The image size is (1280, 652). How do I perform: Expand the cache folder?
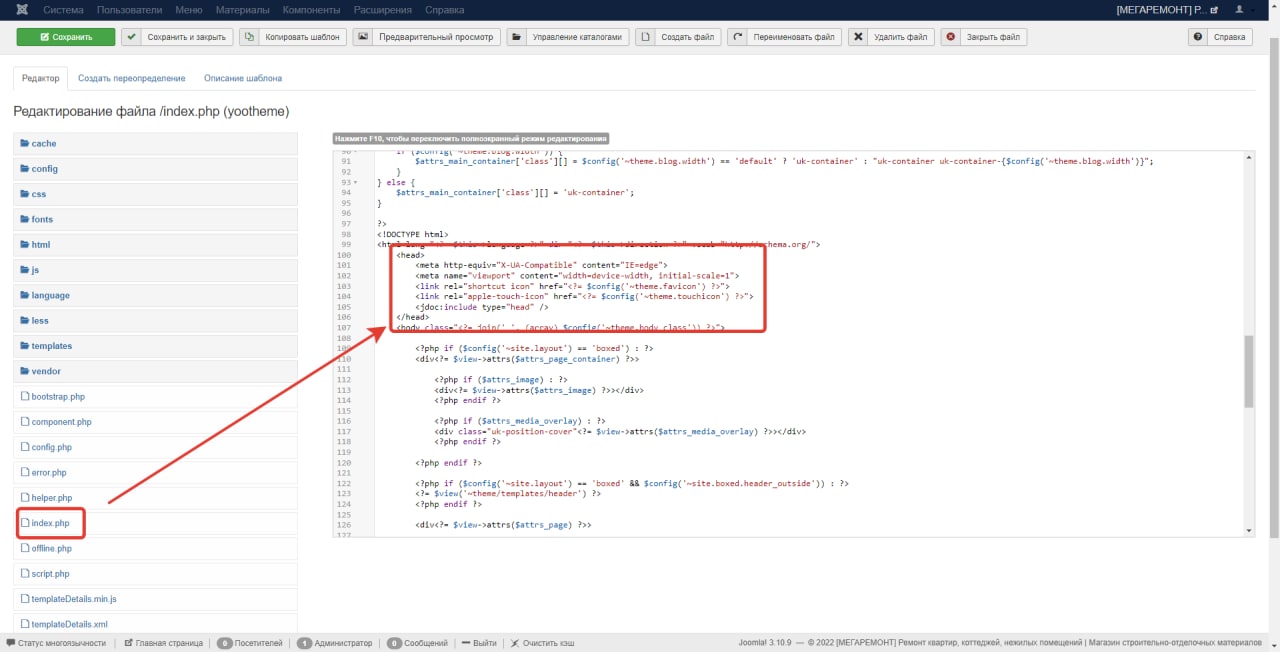155,144
